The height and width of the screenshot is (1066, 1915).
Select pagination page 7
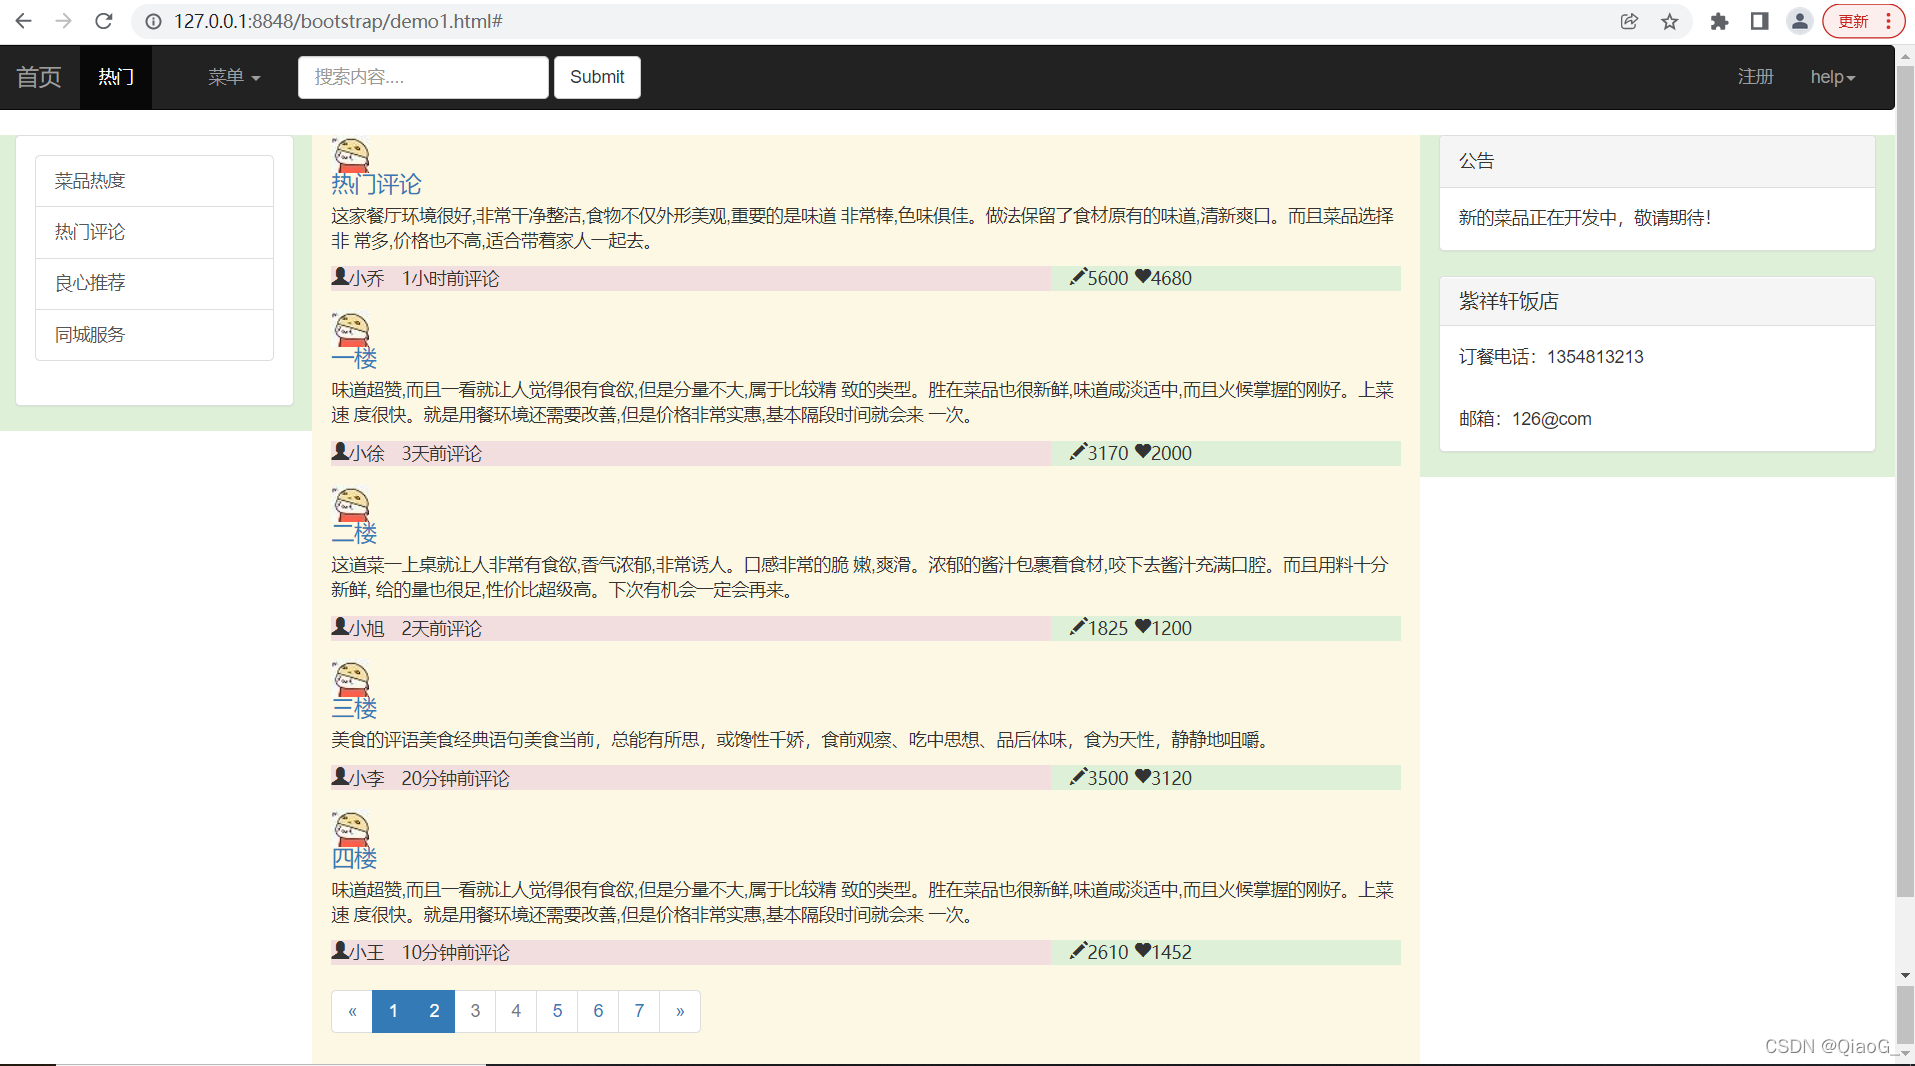click(x=639, y=1011)
